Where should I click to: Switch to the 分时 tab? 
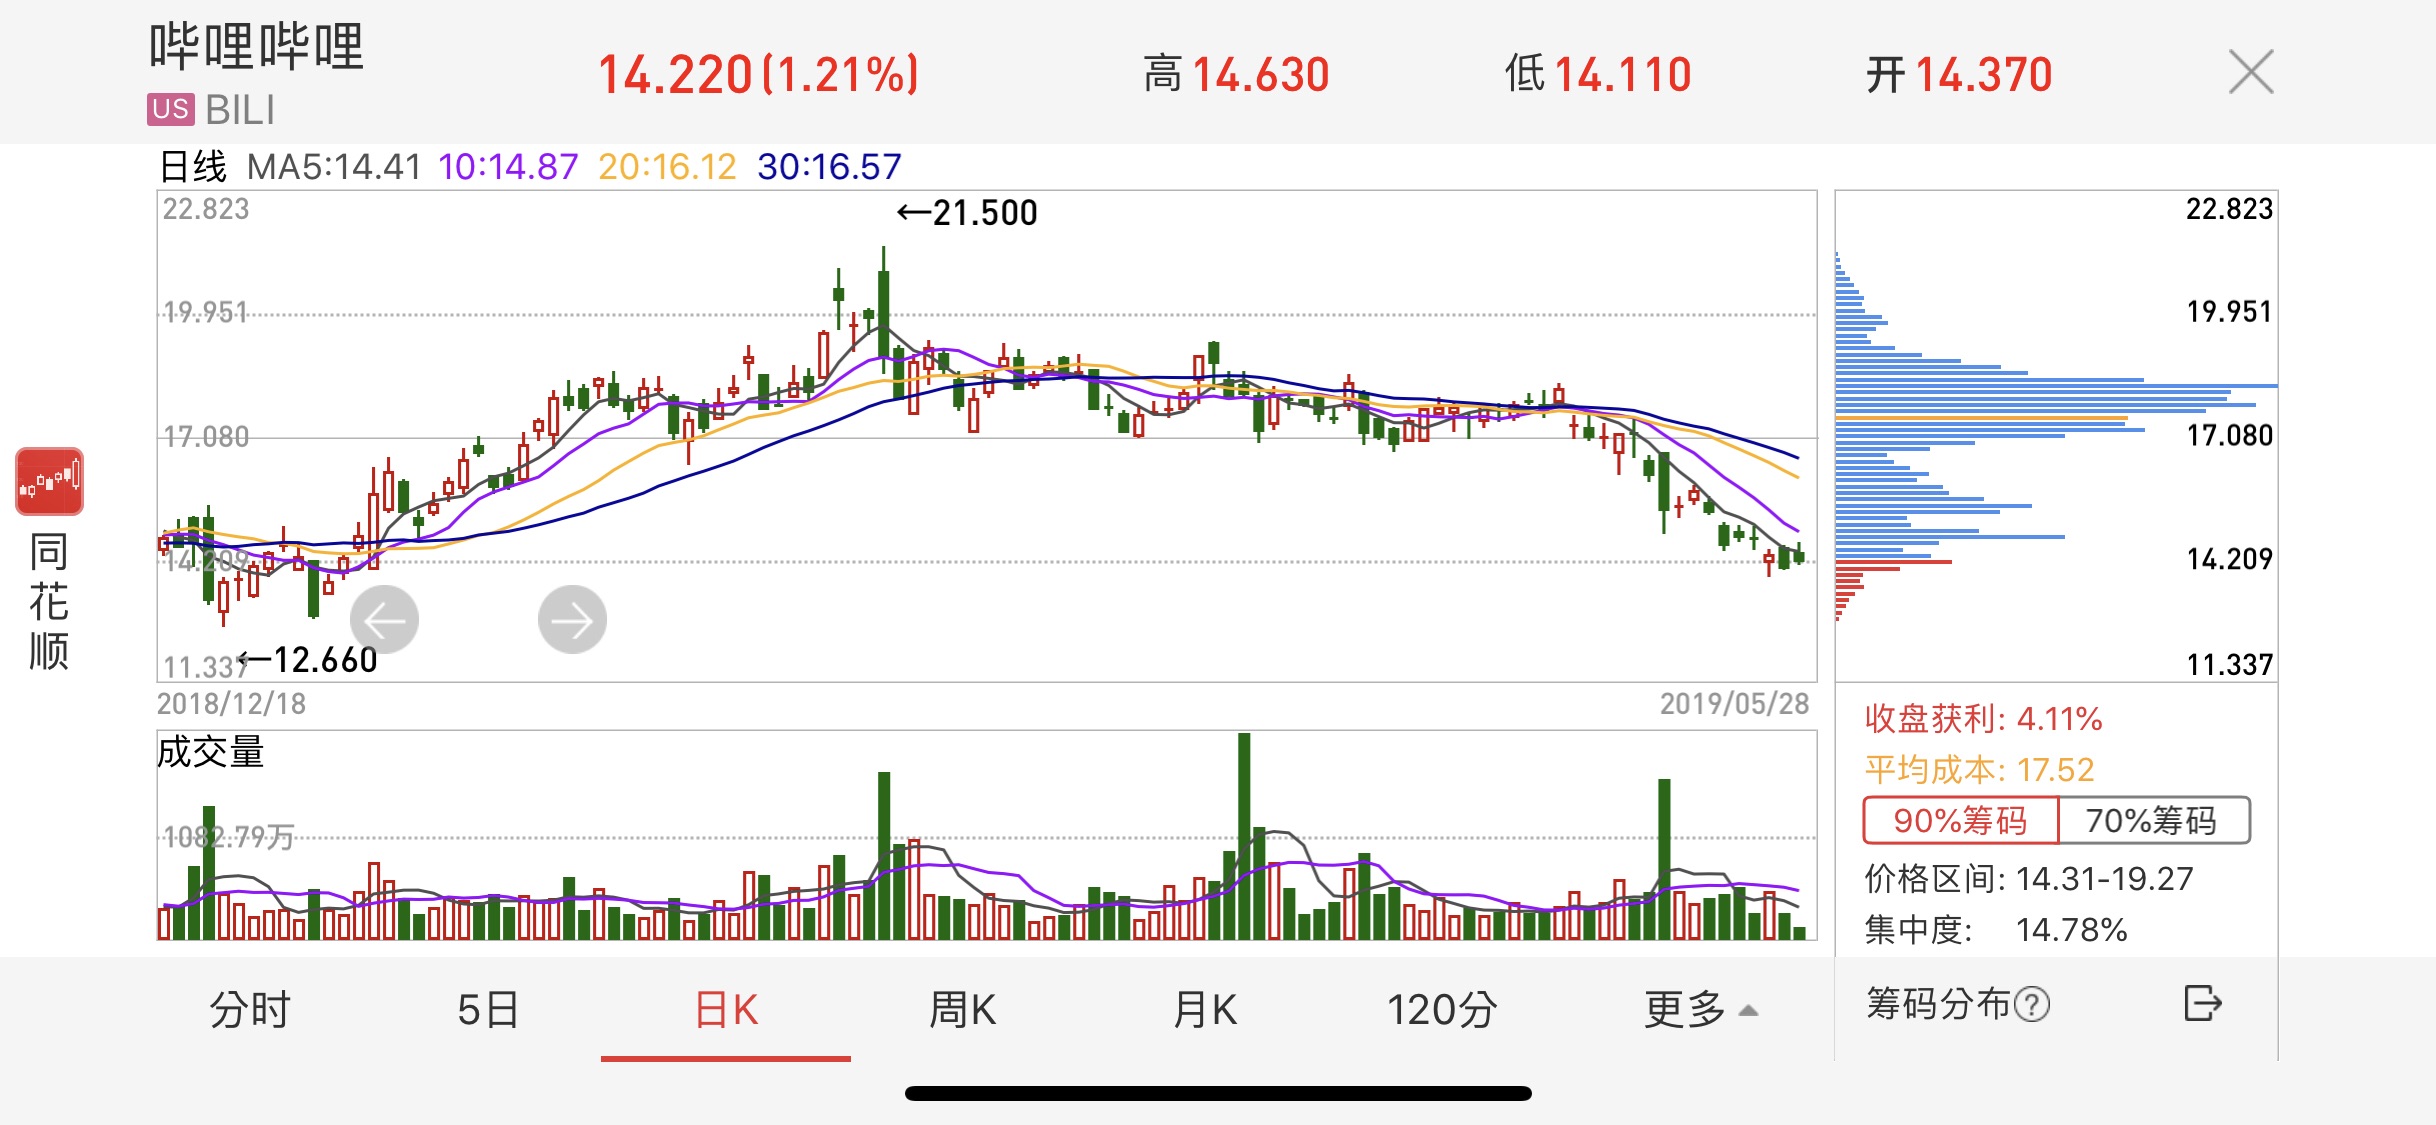click(x=250, y=1010)
